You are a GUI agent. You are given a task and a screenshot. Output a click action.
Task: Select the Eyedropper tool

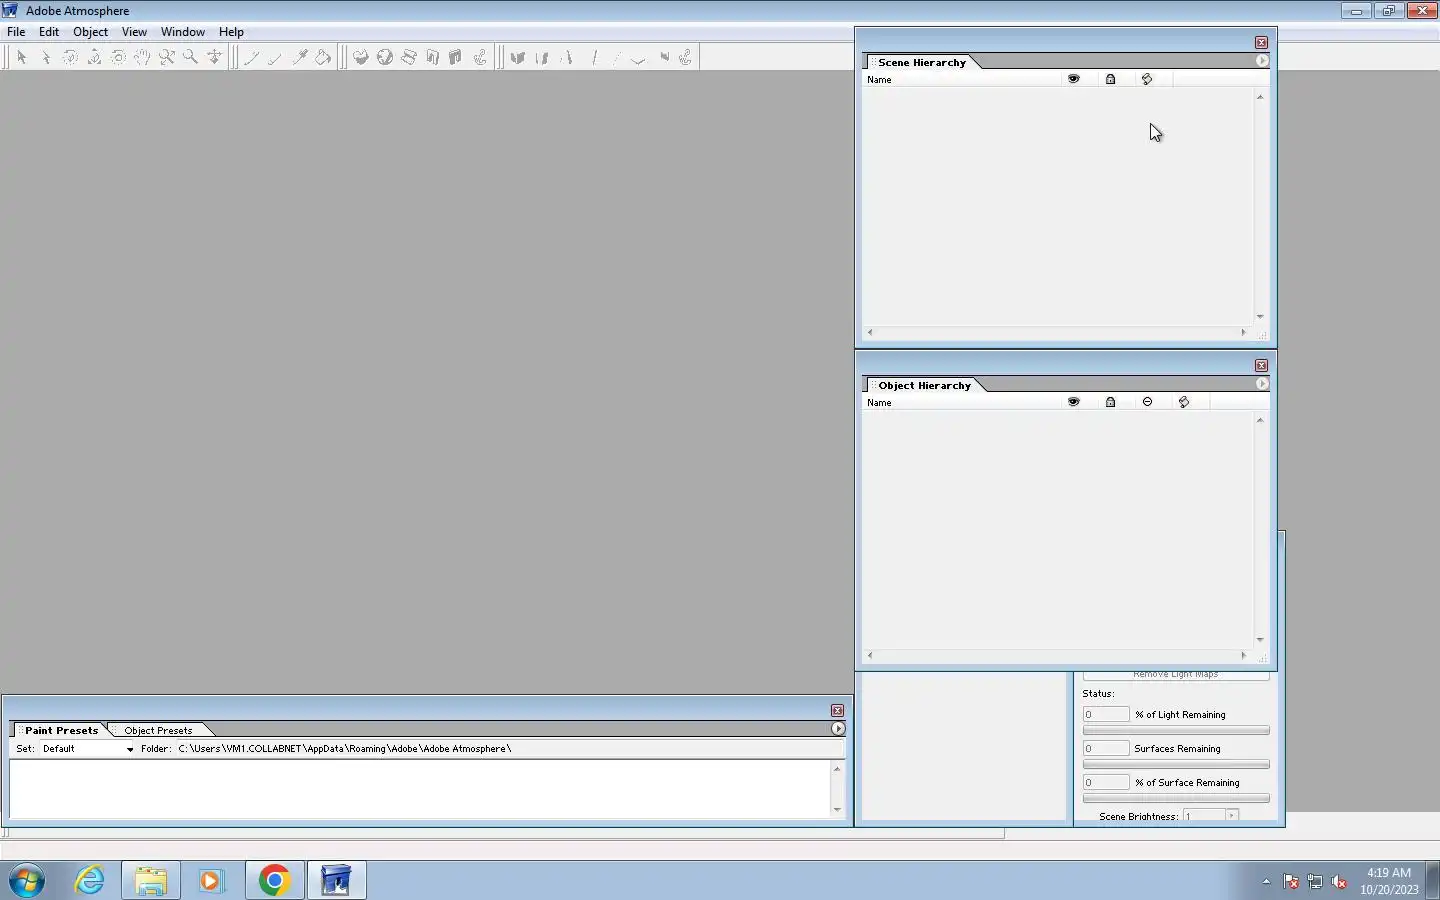[x=299, y=58]
